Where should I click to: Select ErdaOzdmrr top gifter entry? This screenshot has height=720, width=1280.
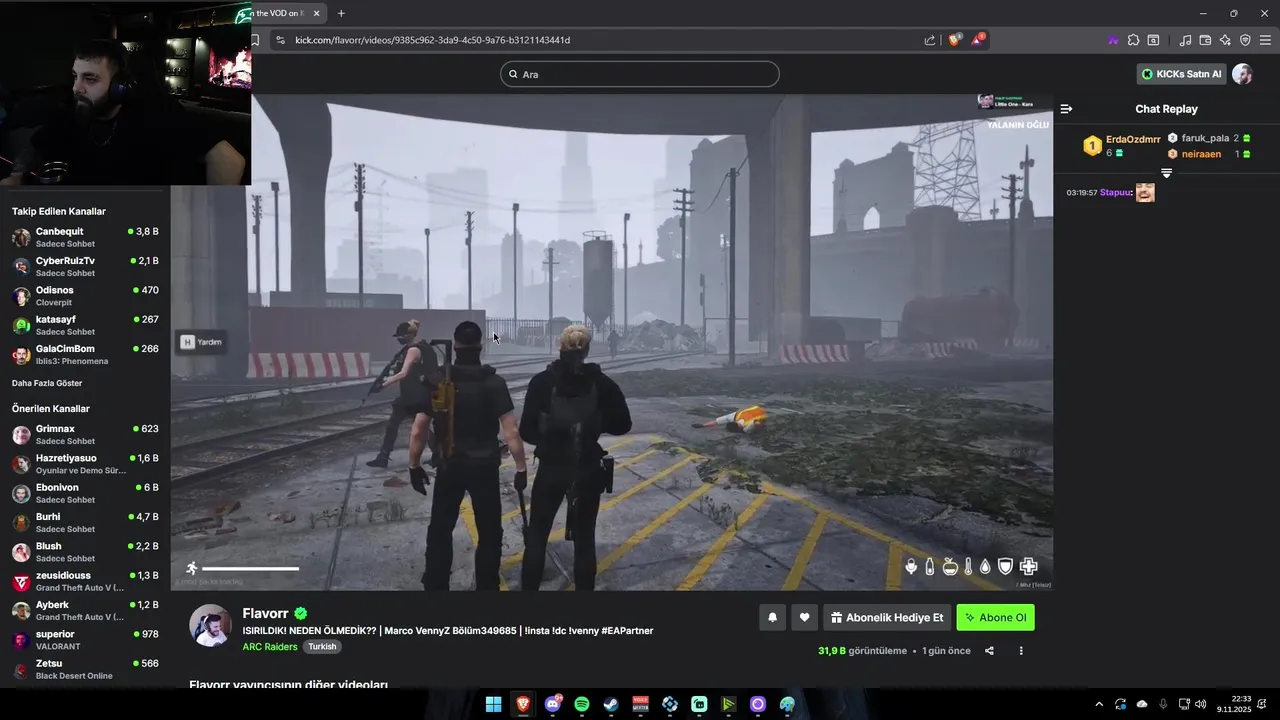click(1122, 146)
